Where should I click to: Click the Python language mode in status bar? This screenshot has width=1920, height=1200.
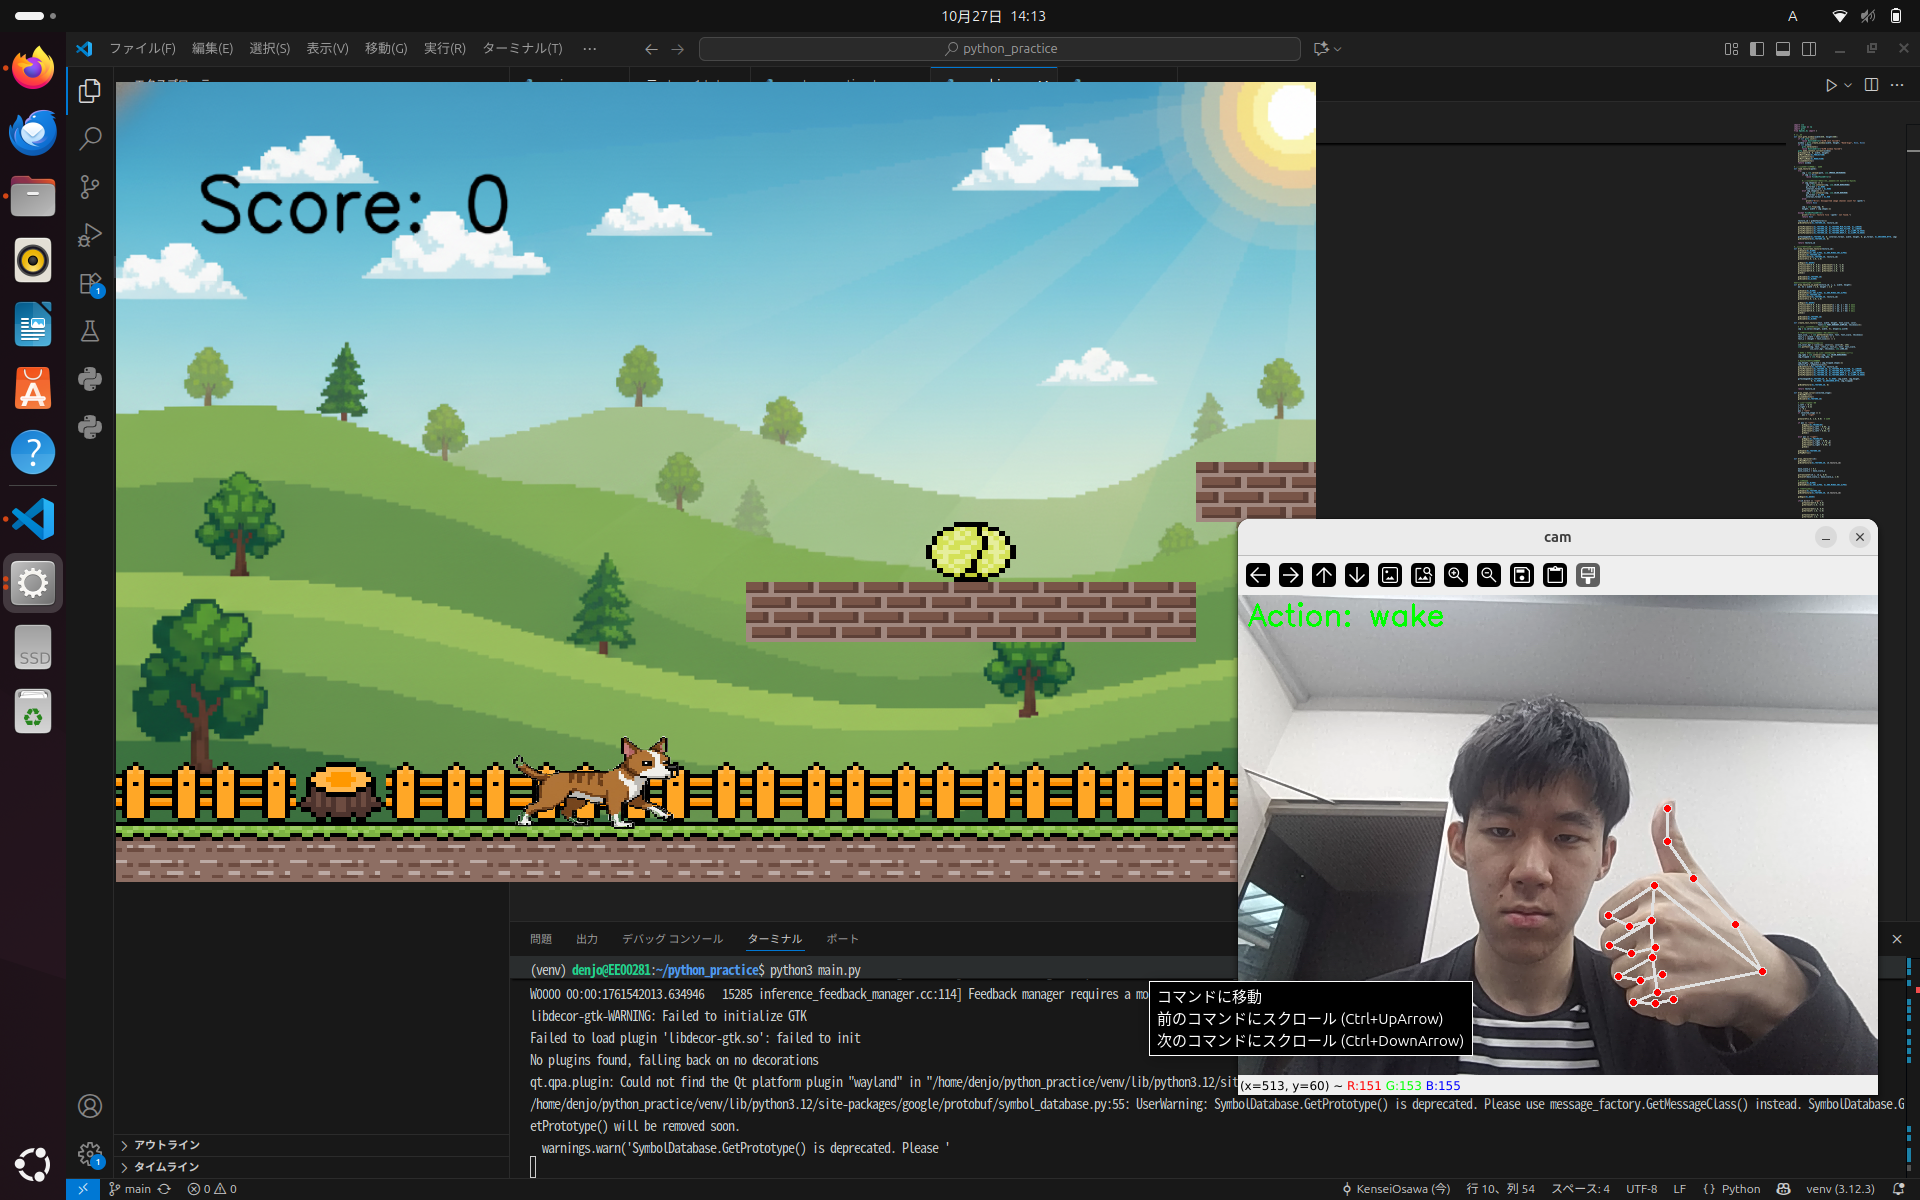[1741, 1189]
